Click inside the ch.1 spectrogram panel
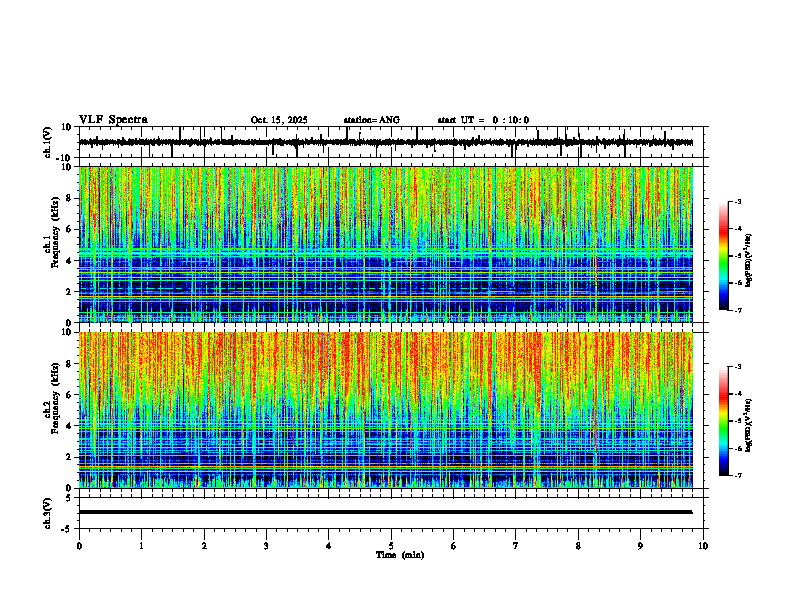 (385, 244)
